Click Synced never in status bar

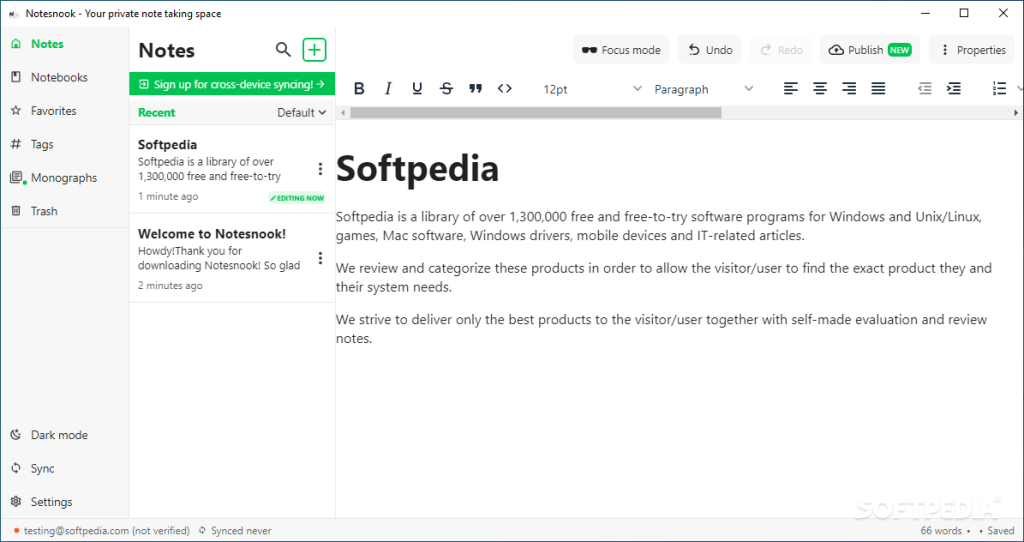tap(235, 530)
